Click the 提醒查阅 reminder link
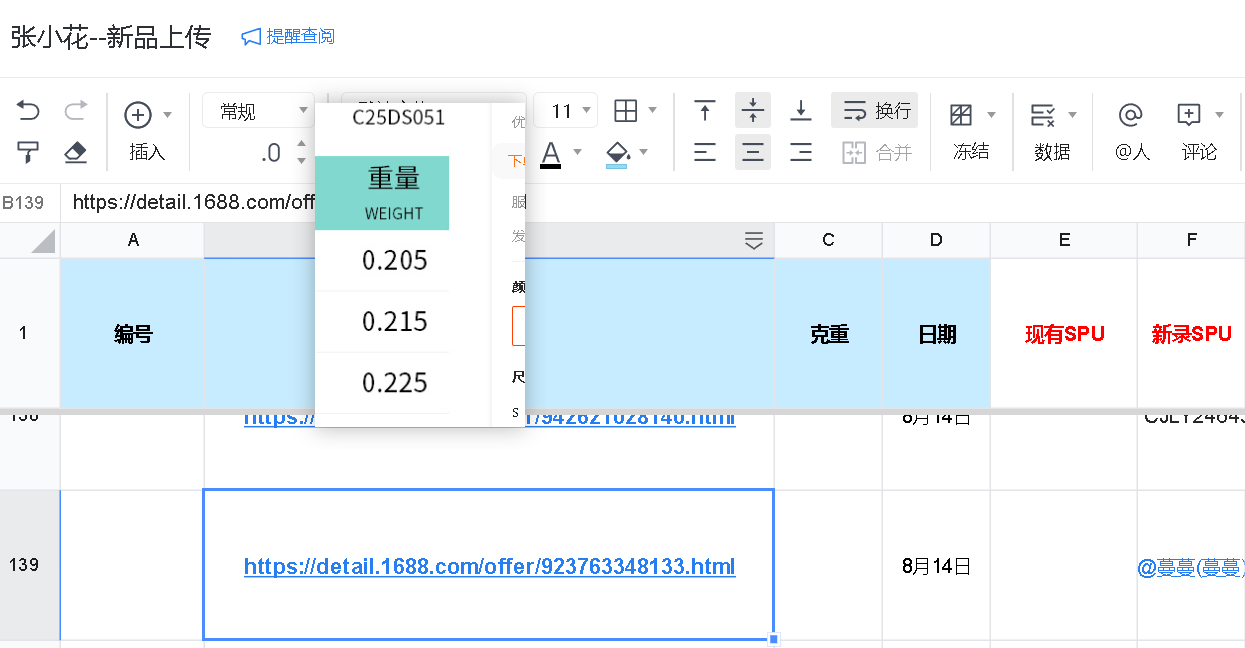This screenshot has width=1245, height=648. [288, 37]
